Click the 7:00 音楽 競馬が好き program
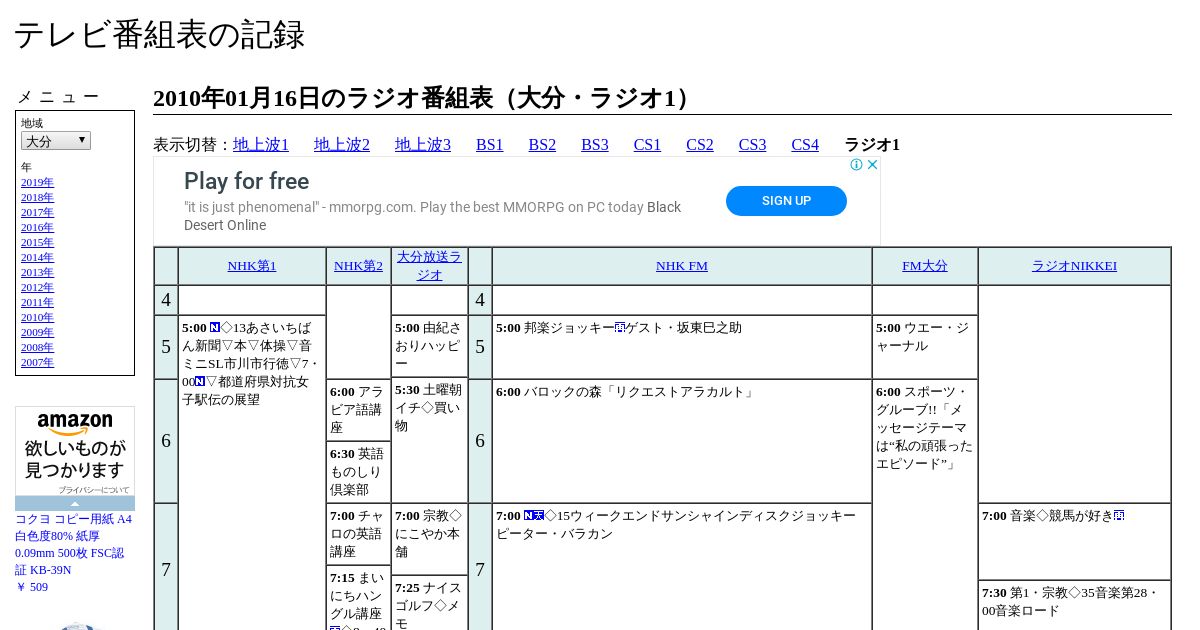This screenshot has width=1200, height=630. point(1074,541)
